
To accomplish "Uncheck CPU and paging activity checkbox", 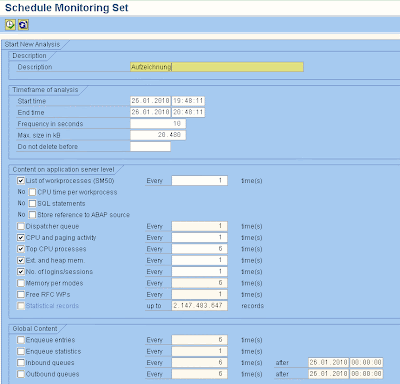I will tap(21, 238).
